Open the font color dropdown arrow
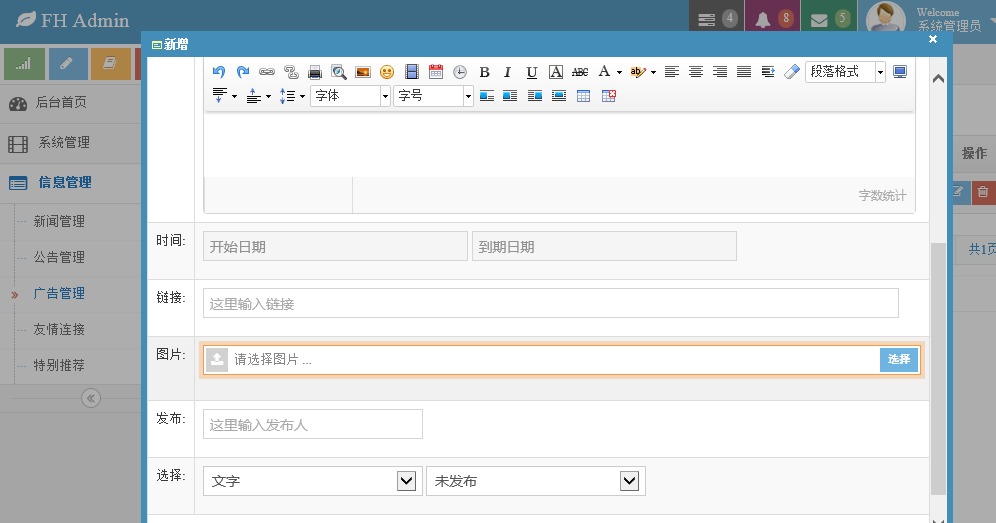Viewport: 996px width, 523px height. click(619, 72)
